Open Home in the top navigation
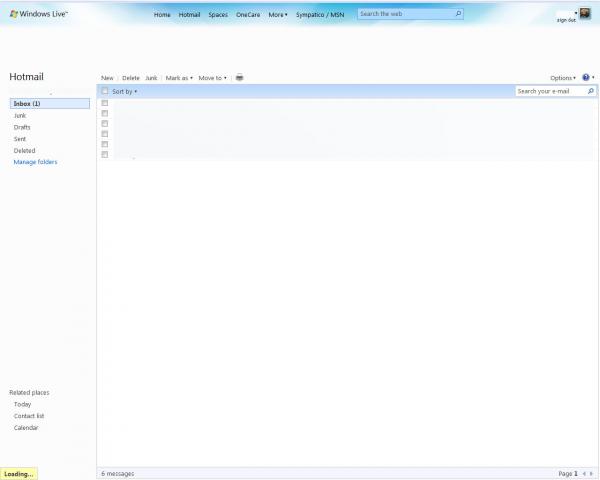This screenshot has height=480, width=600. (162, 15)
